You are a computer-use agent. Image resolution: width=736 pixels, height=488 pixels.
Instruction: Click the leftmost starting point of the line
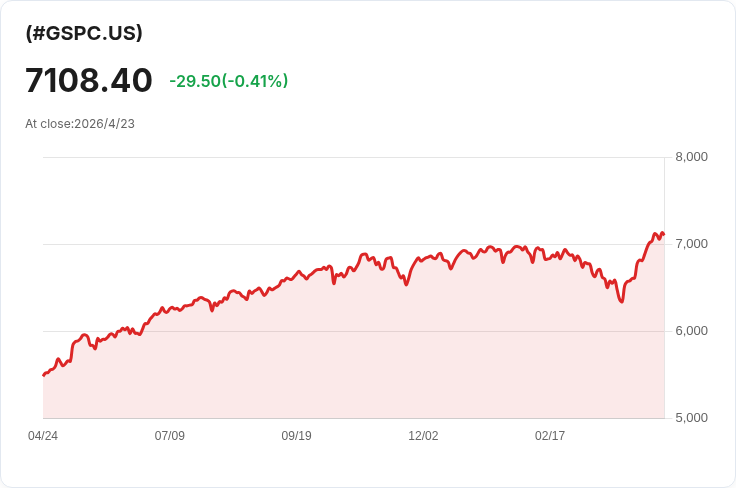point(44,375)
